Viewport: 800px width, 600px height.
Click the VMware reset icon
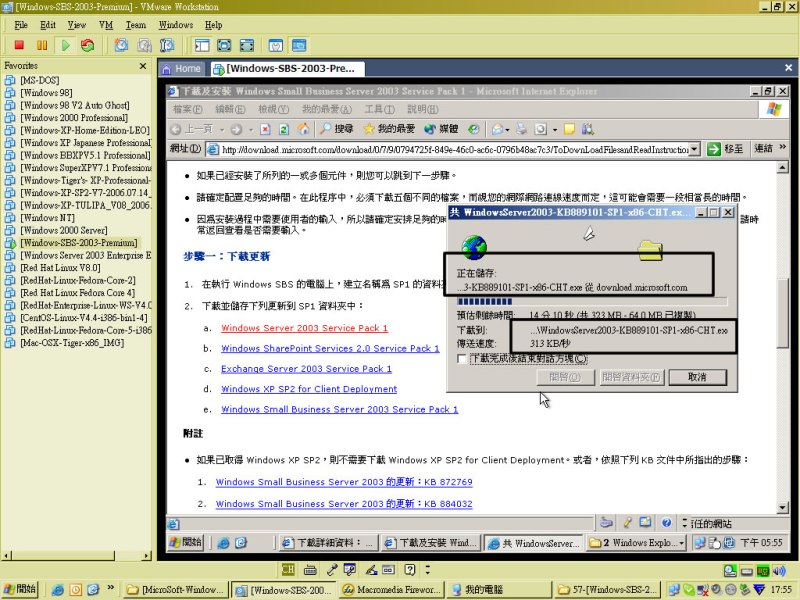(88, 45)
